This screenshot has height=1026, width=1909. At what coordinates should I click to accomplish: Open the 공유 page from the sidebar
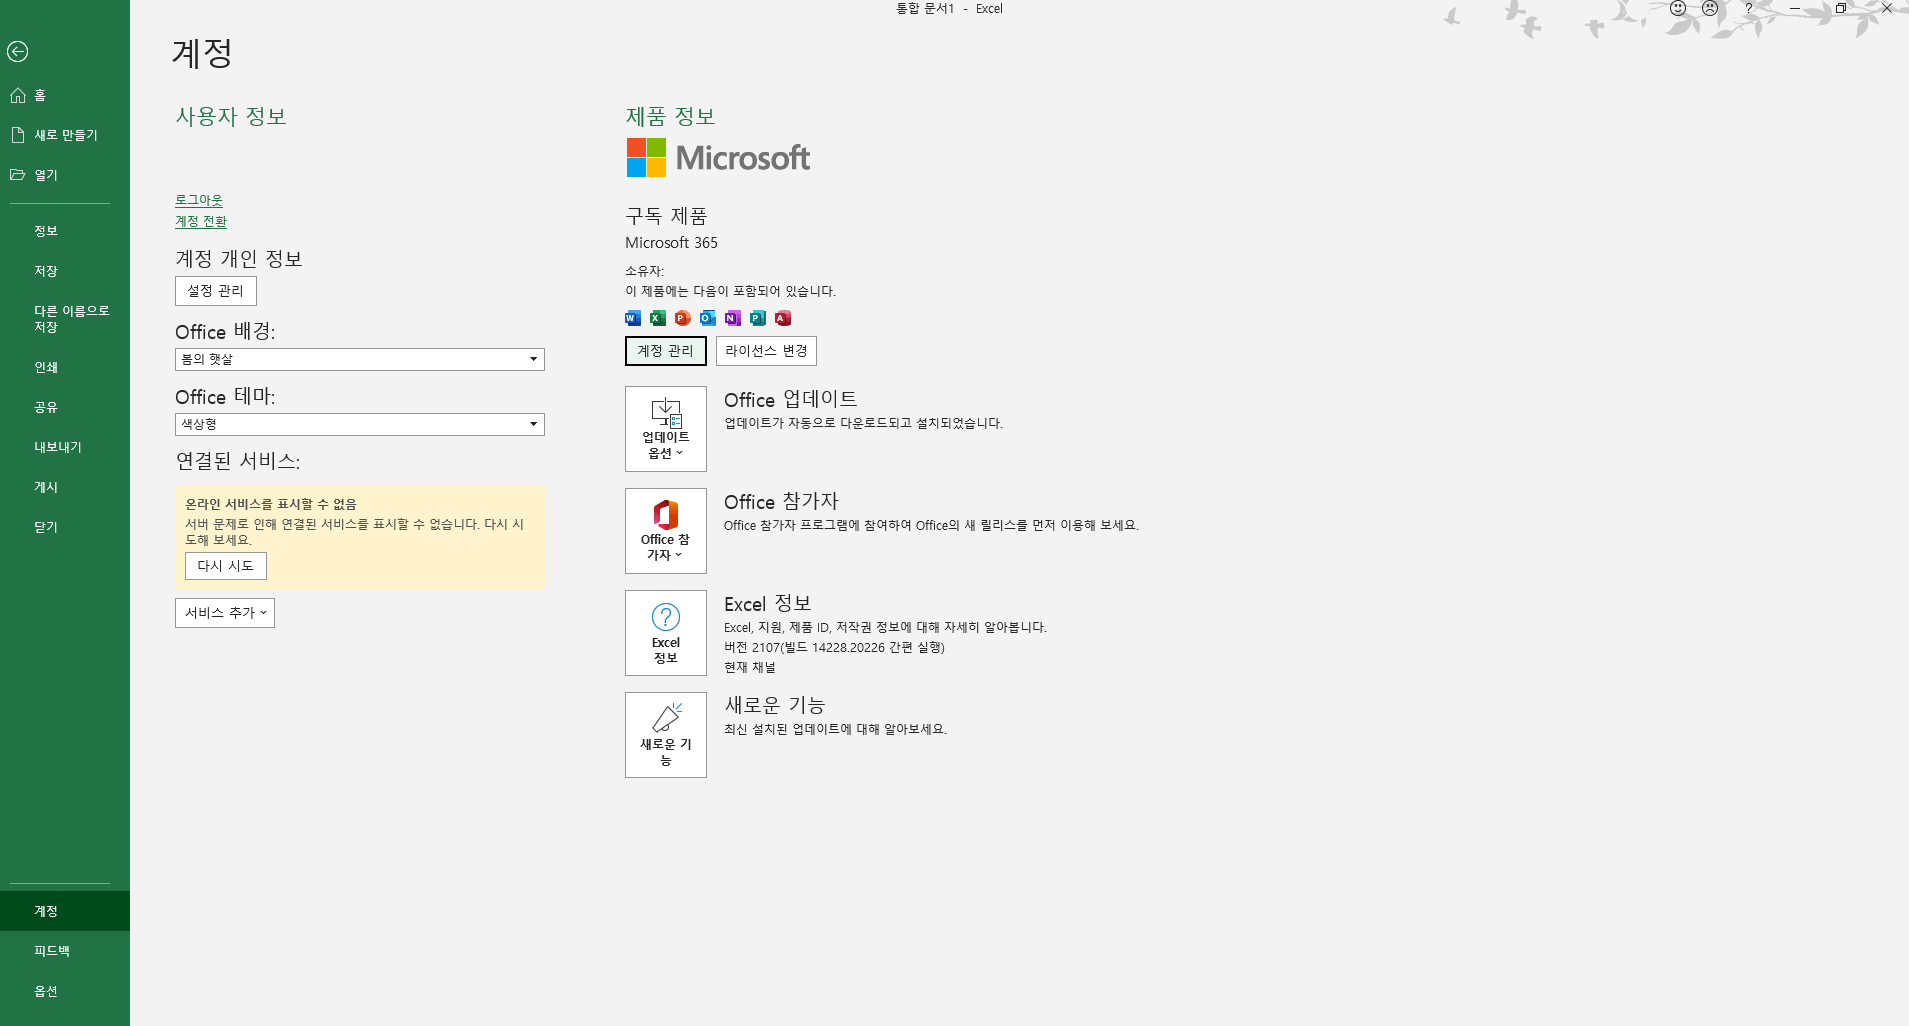click(65, 407)
